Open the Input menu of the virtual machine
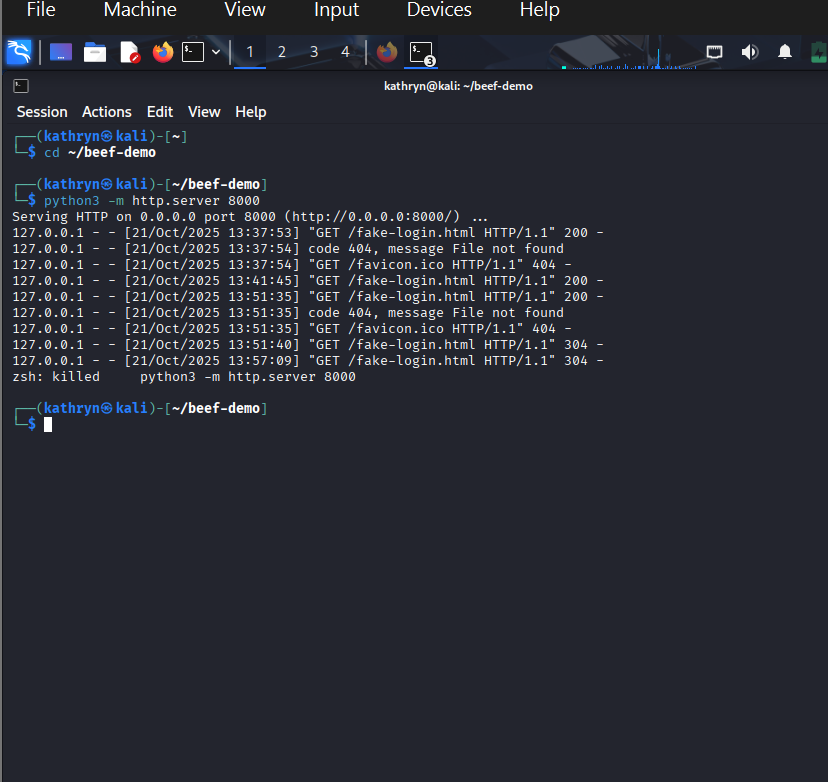This screenshot has height=782, width=828. [336, 11]
